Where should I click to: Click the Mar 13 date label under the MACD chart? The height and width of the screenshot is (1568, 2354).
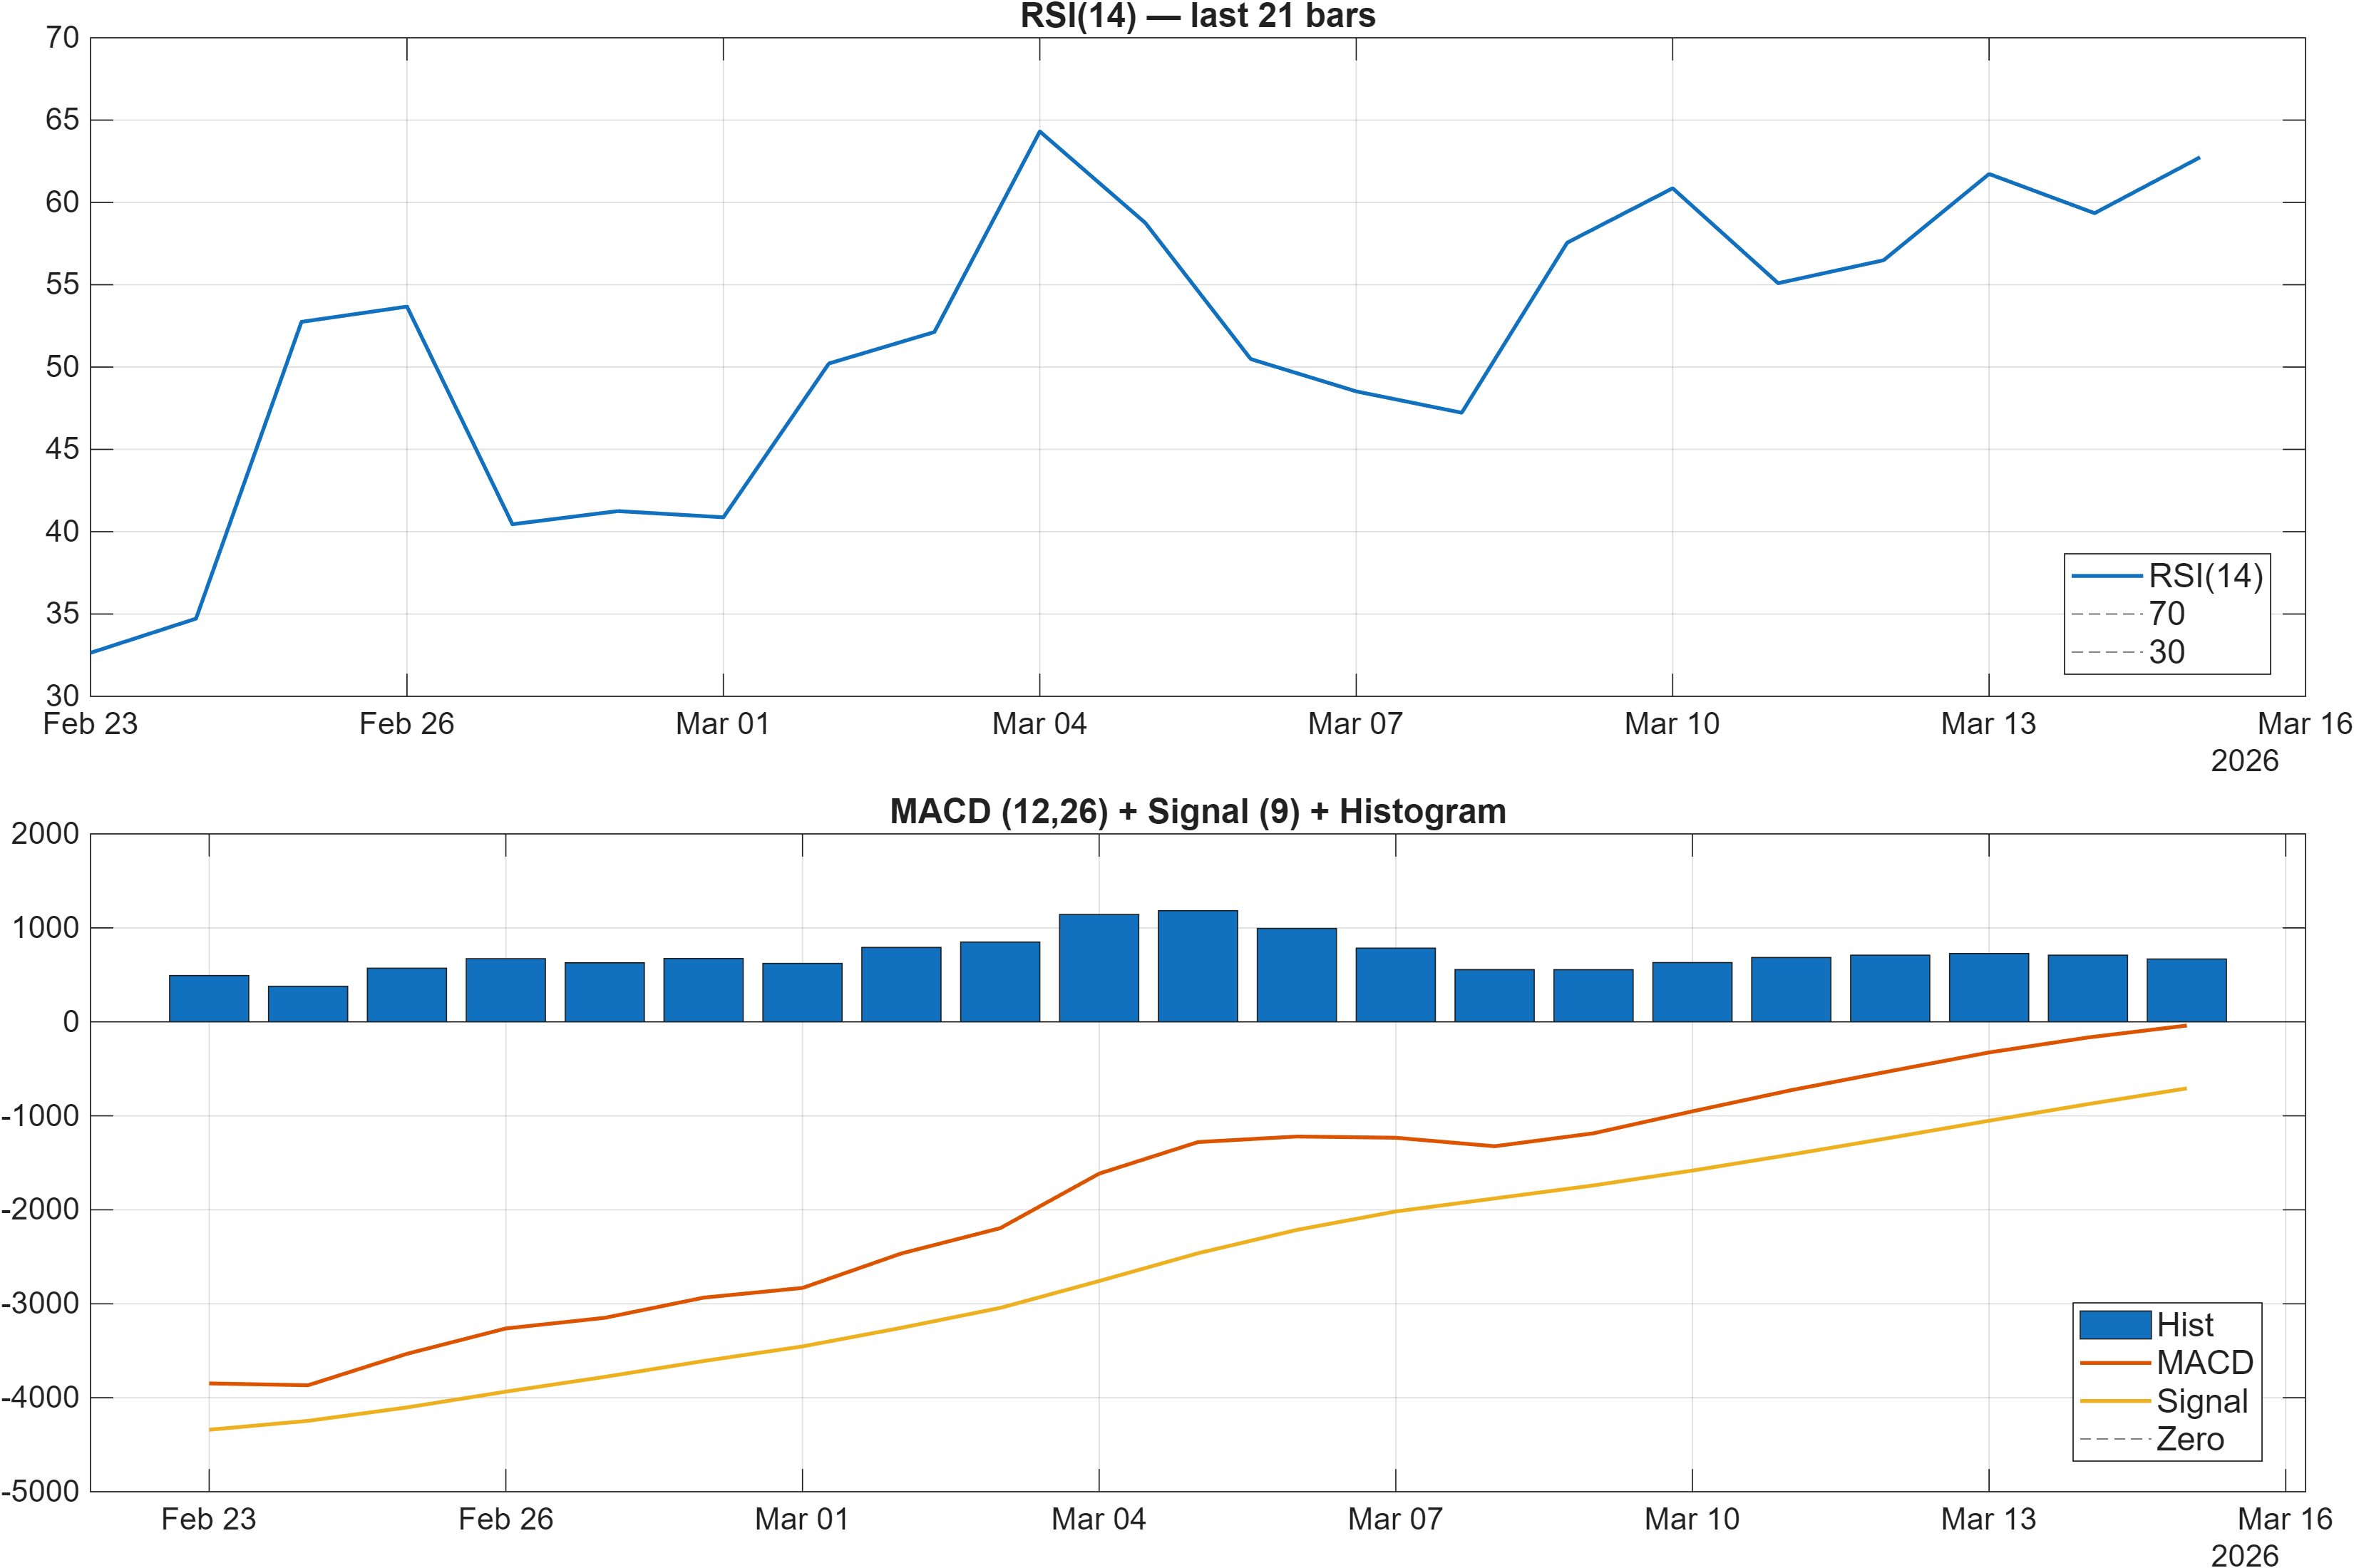(x=1988, y=1519)
